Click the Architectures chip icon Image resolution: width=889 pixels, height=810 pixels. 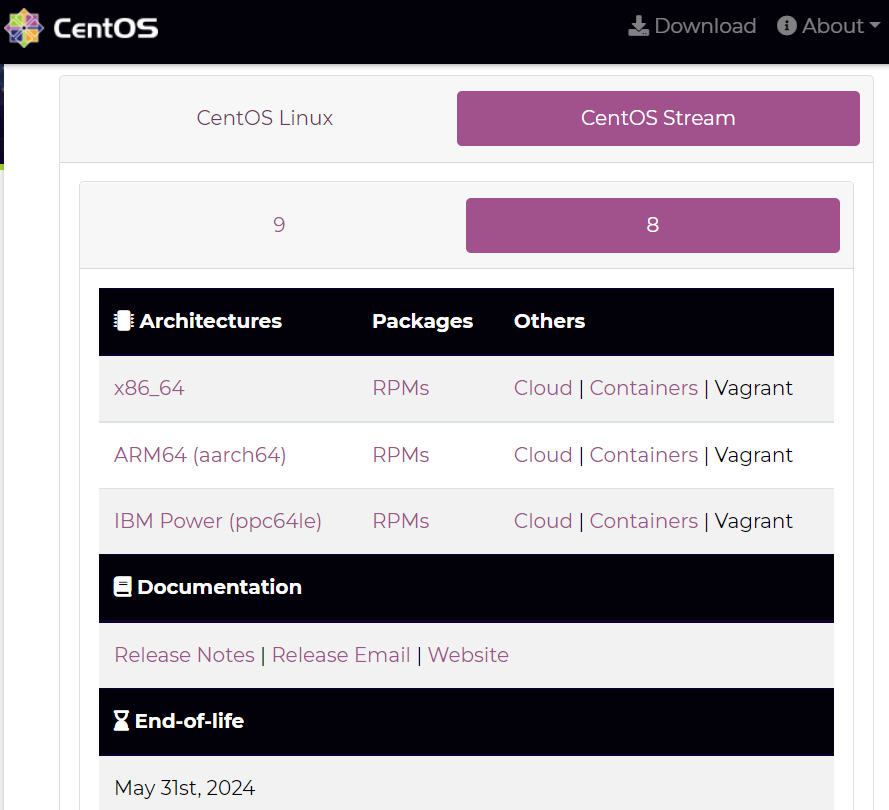(124, 321)
